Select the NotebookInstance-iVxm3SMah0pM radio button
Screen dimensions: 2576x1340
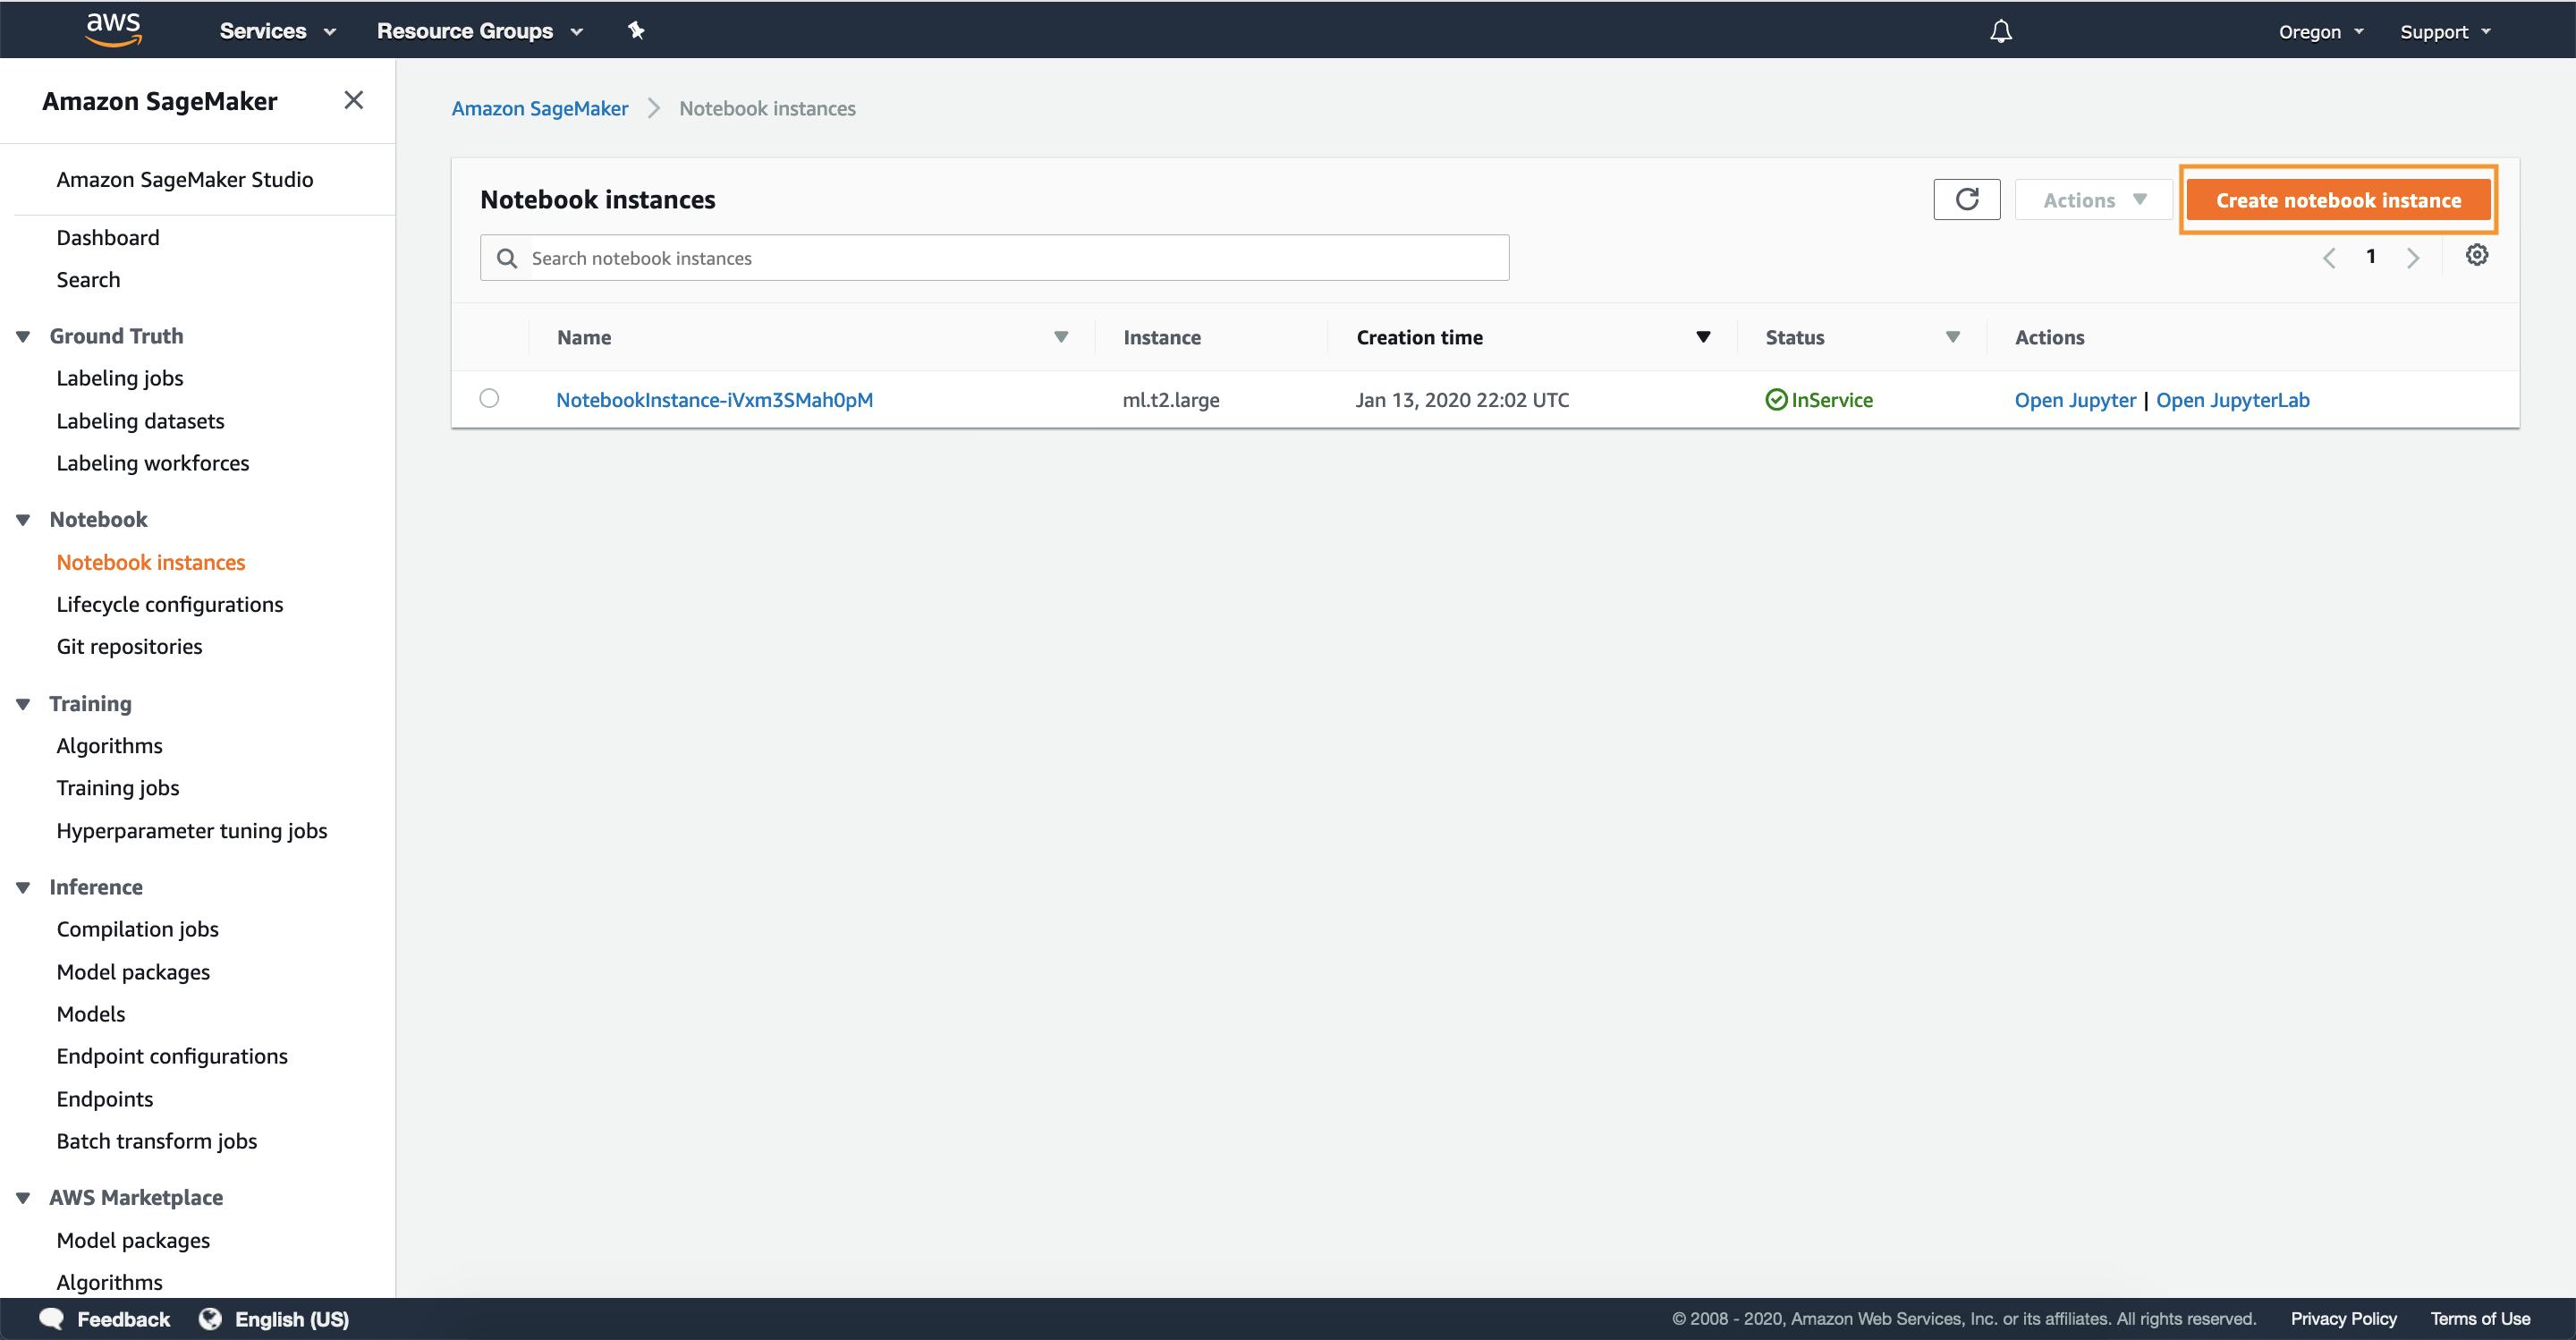(489, 398)
